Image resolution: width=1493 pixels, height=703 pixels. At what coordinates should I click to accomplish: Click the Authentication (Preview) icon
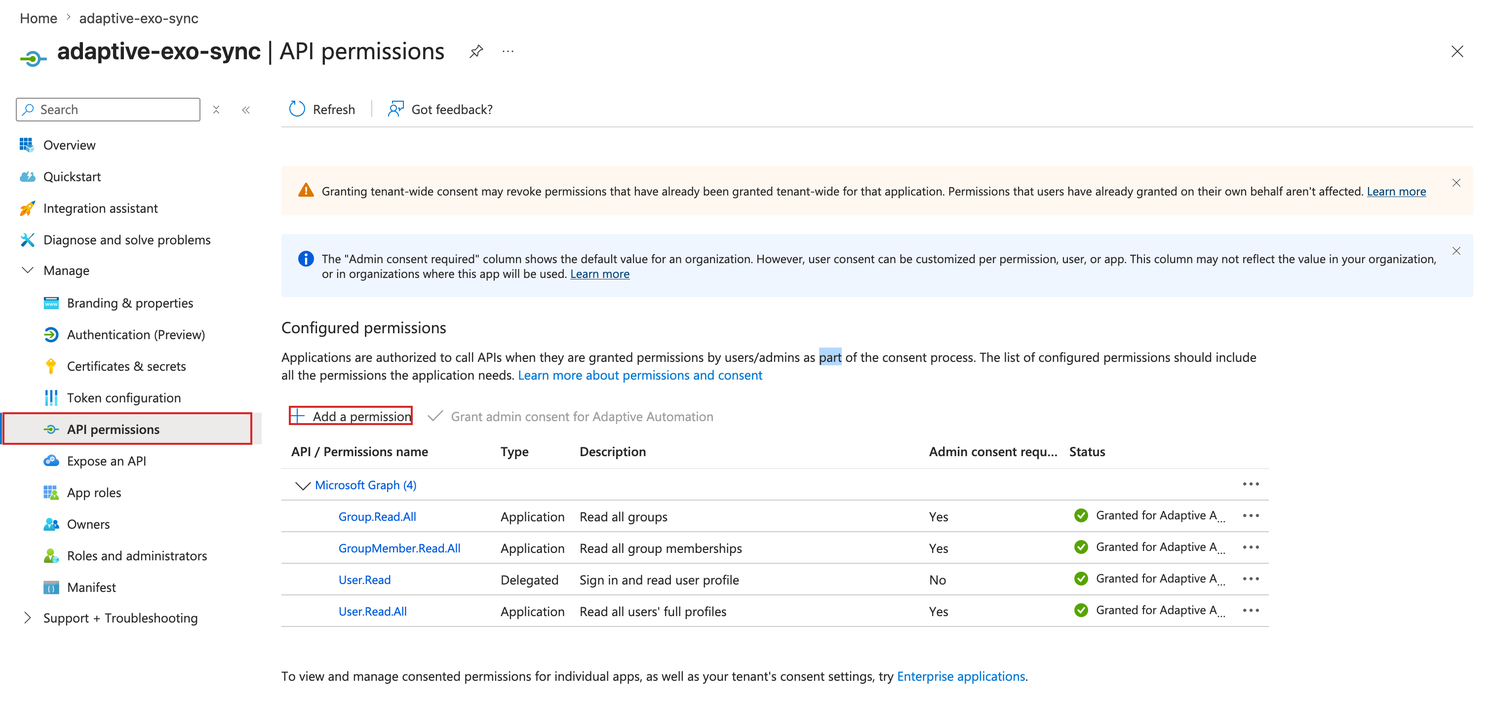click(x=51, y=334)
